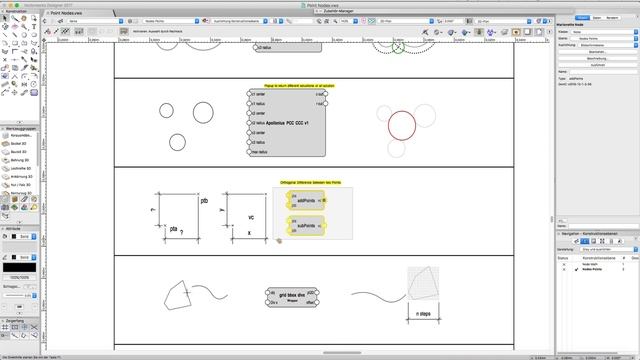
Task: Select the Oval tool
Action: (34, 35)
